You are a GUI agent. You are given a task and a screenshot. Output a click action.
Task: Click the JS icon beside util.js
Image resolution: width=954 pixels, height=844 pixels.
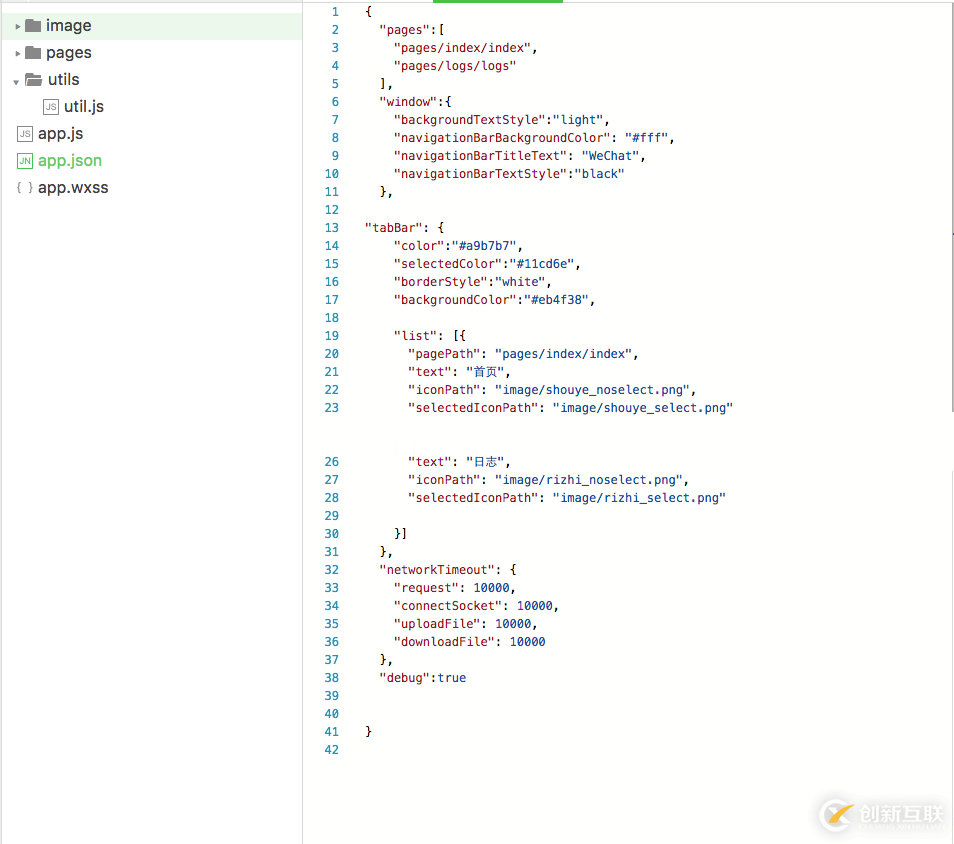(x=51, y=107)
